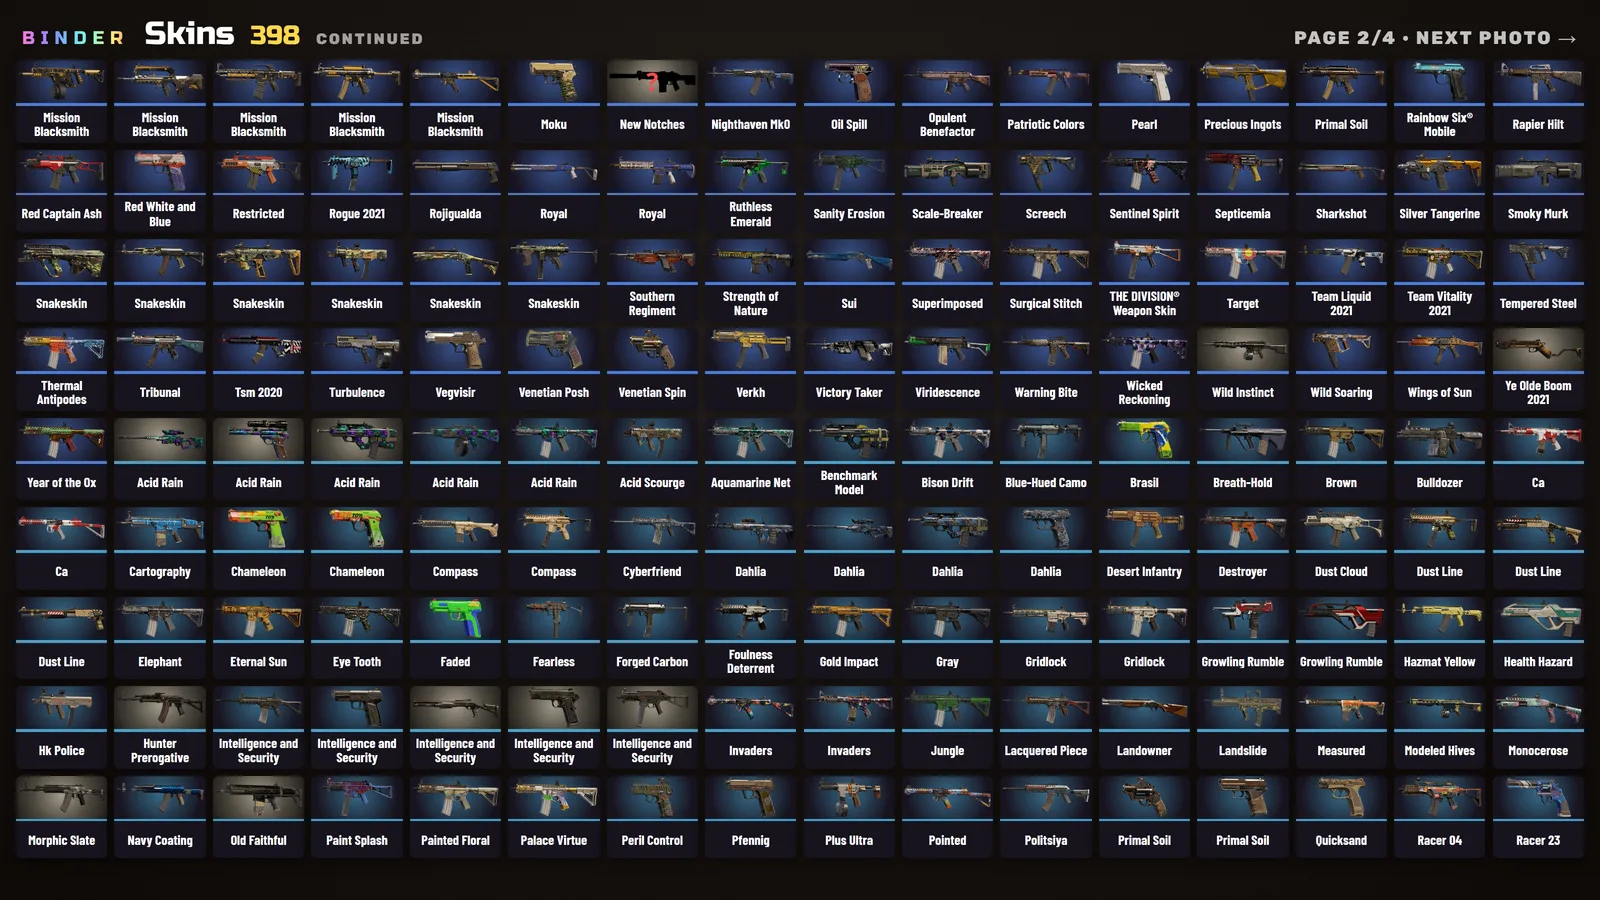Image resolution: width=1600 pixels, height=900 pixels.
Task: Open the Target skin card
Action: (x=1243, y=281)
